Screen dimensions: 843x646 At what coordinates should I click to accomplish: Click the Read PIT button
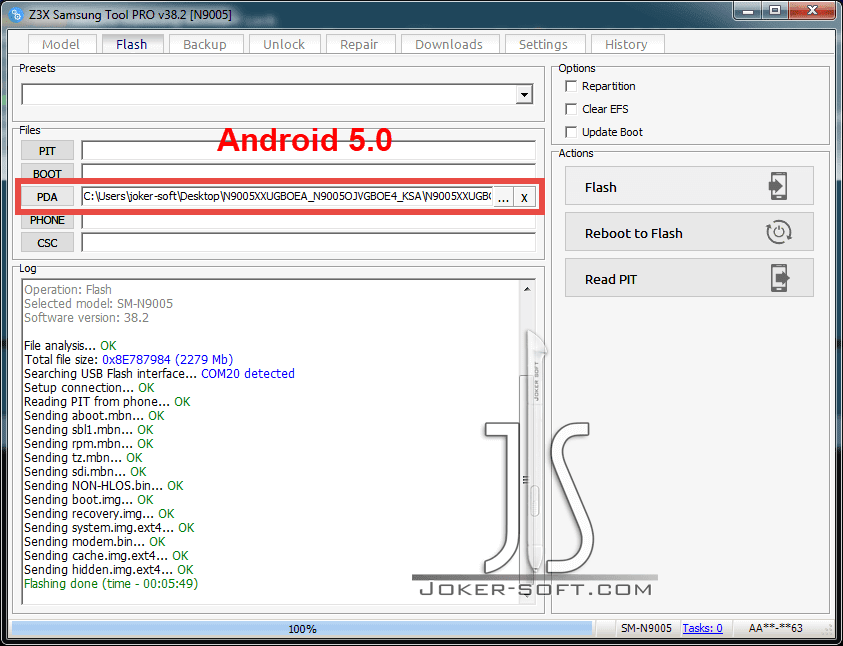point(689,278)
